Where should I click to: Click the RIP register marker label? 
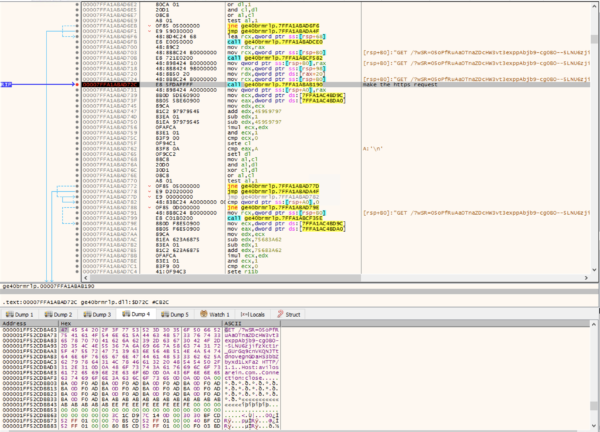(x=6, y=85)
